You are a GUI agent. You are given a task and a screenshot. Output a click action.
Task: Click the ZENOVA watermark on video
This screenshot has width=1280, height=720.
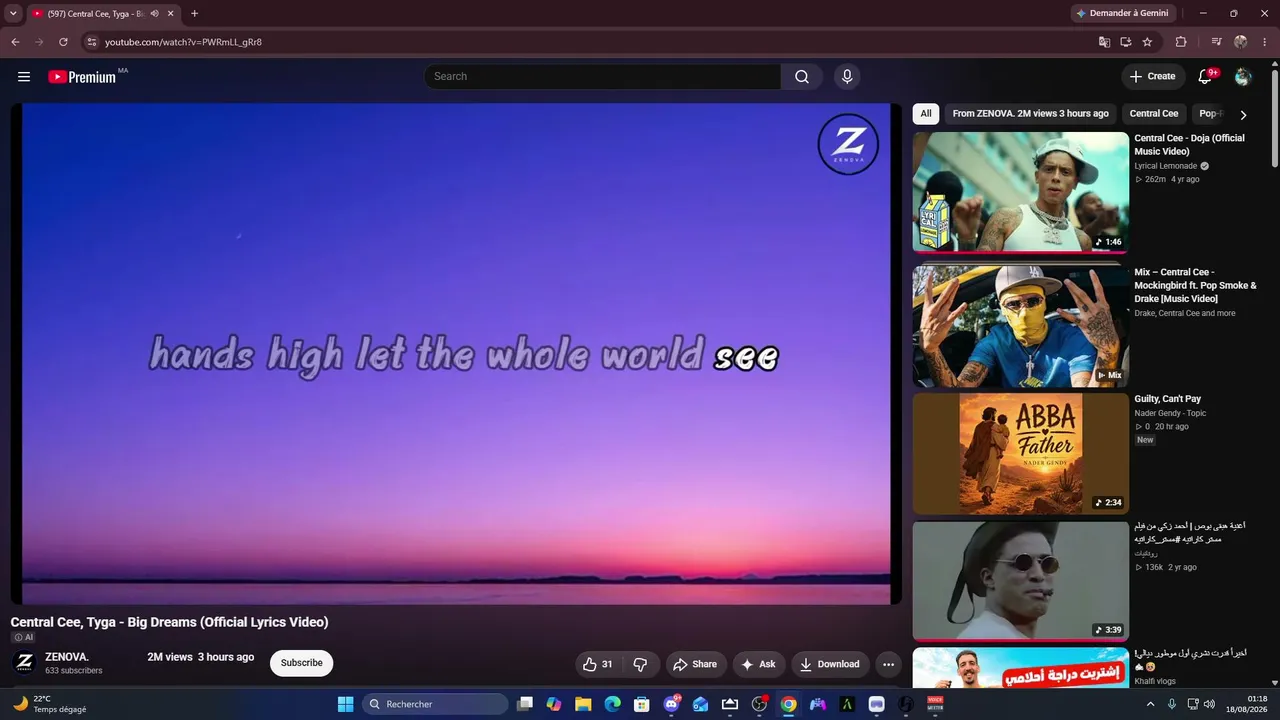pos(848,144)
